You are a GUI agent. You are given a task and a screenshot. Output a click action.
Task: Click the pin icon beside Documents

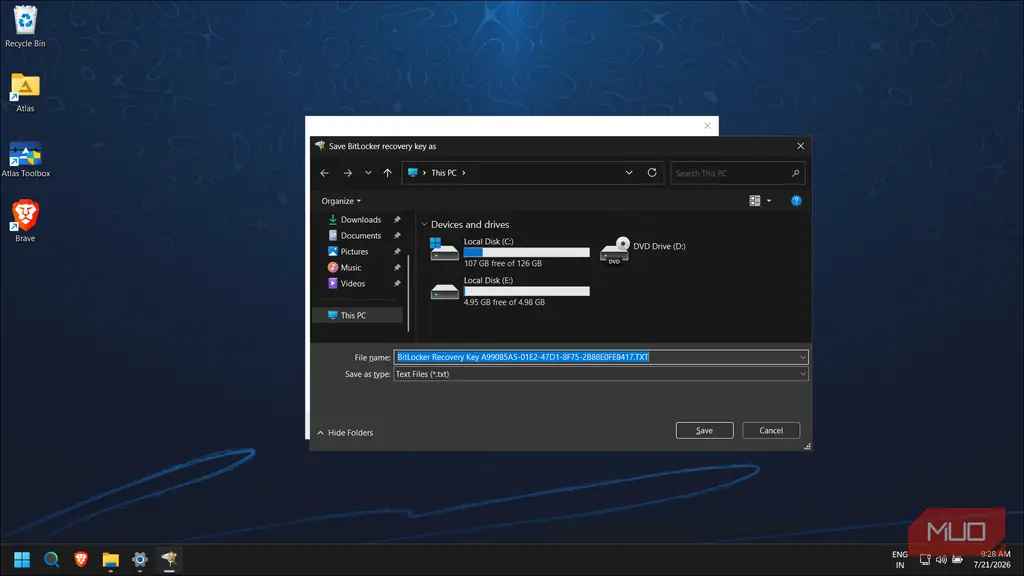[x=397, y=236]
